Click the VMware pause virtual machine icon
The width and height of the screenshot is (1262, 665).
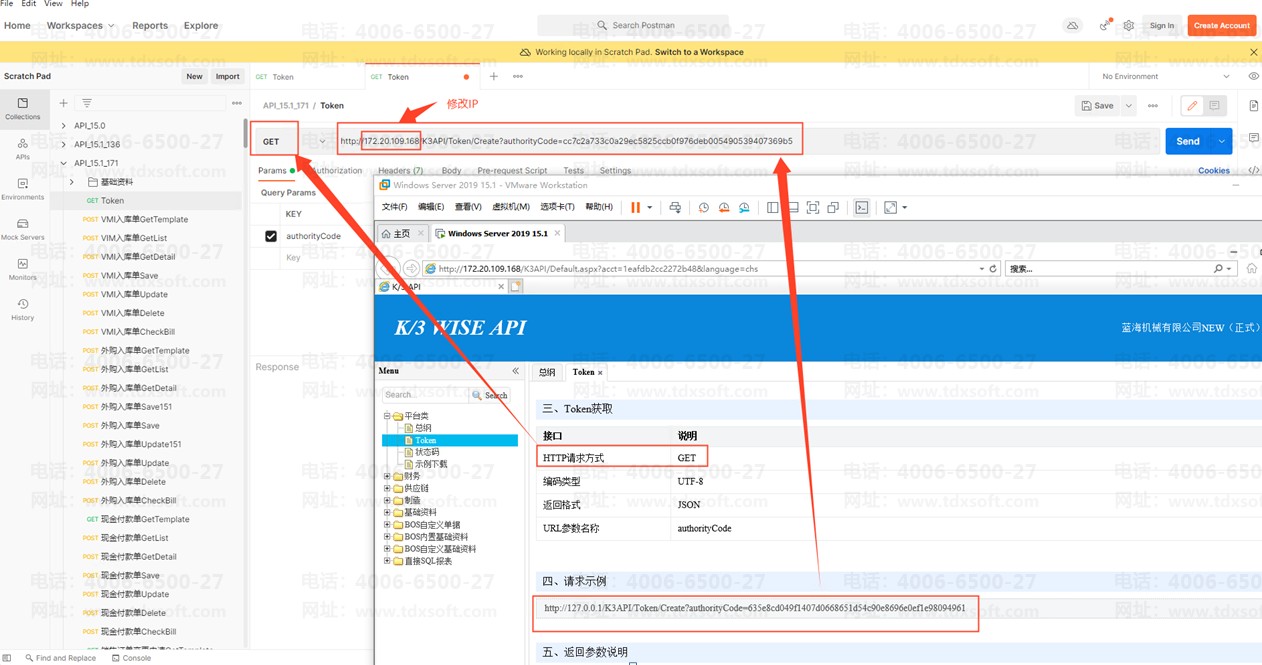pos(635,207)
